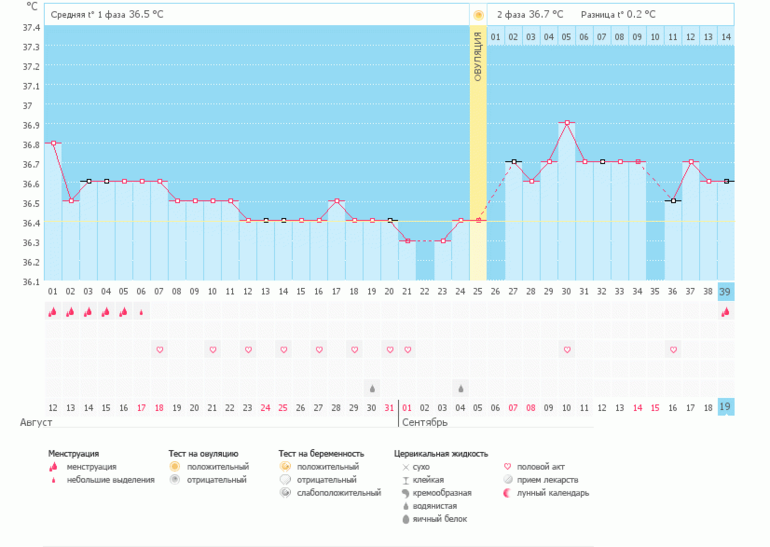Viewport: 770px width, 547px height.
Task: Click the small discharge icon on day 06
Action: tap(140, 312)
